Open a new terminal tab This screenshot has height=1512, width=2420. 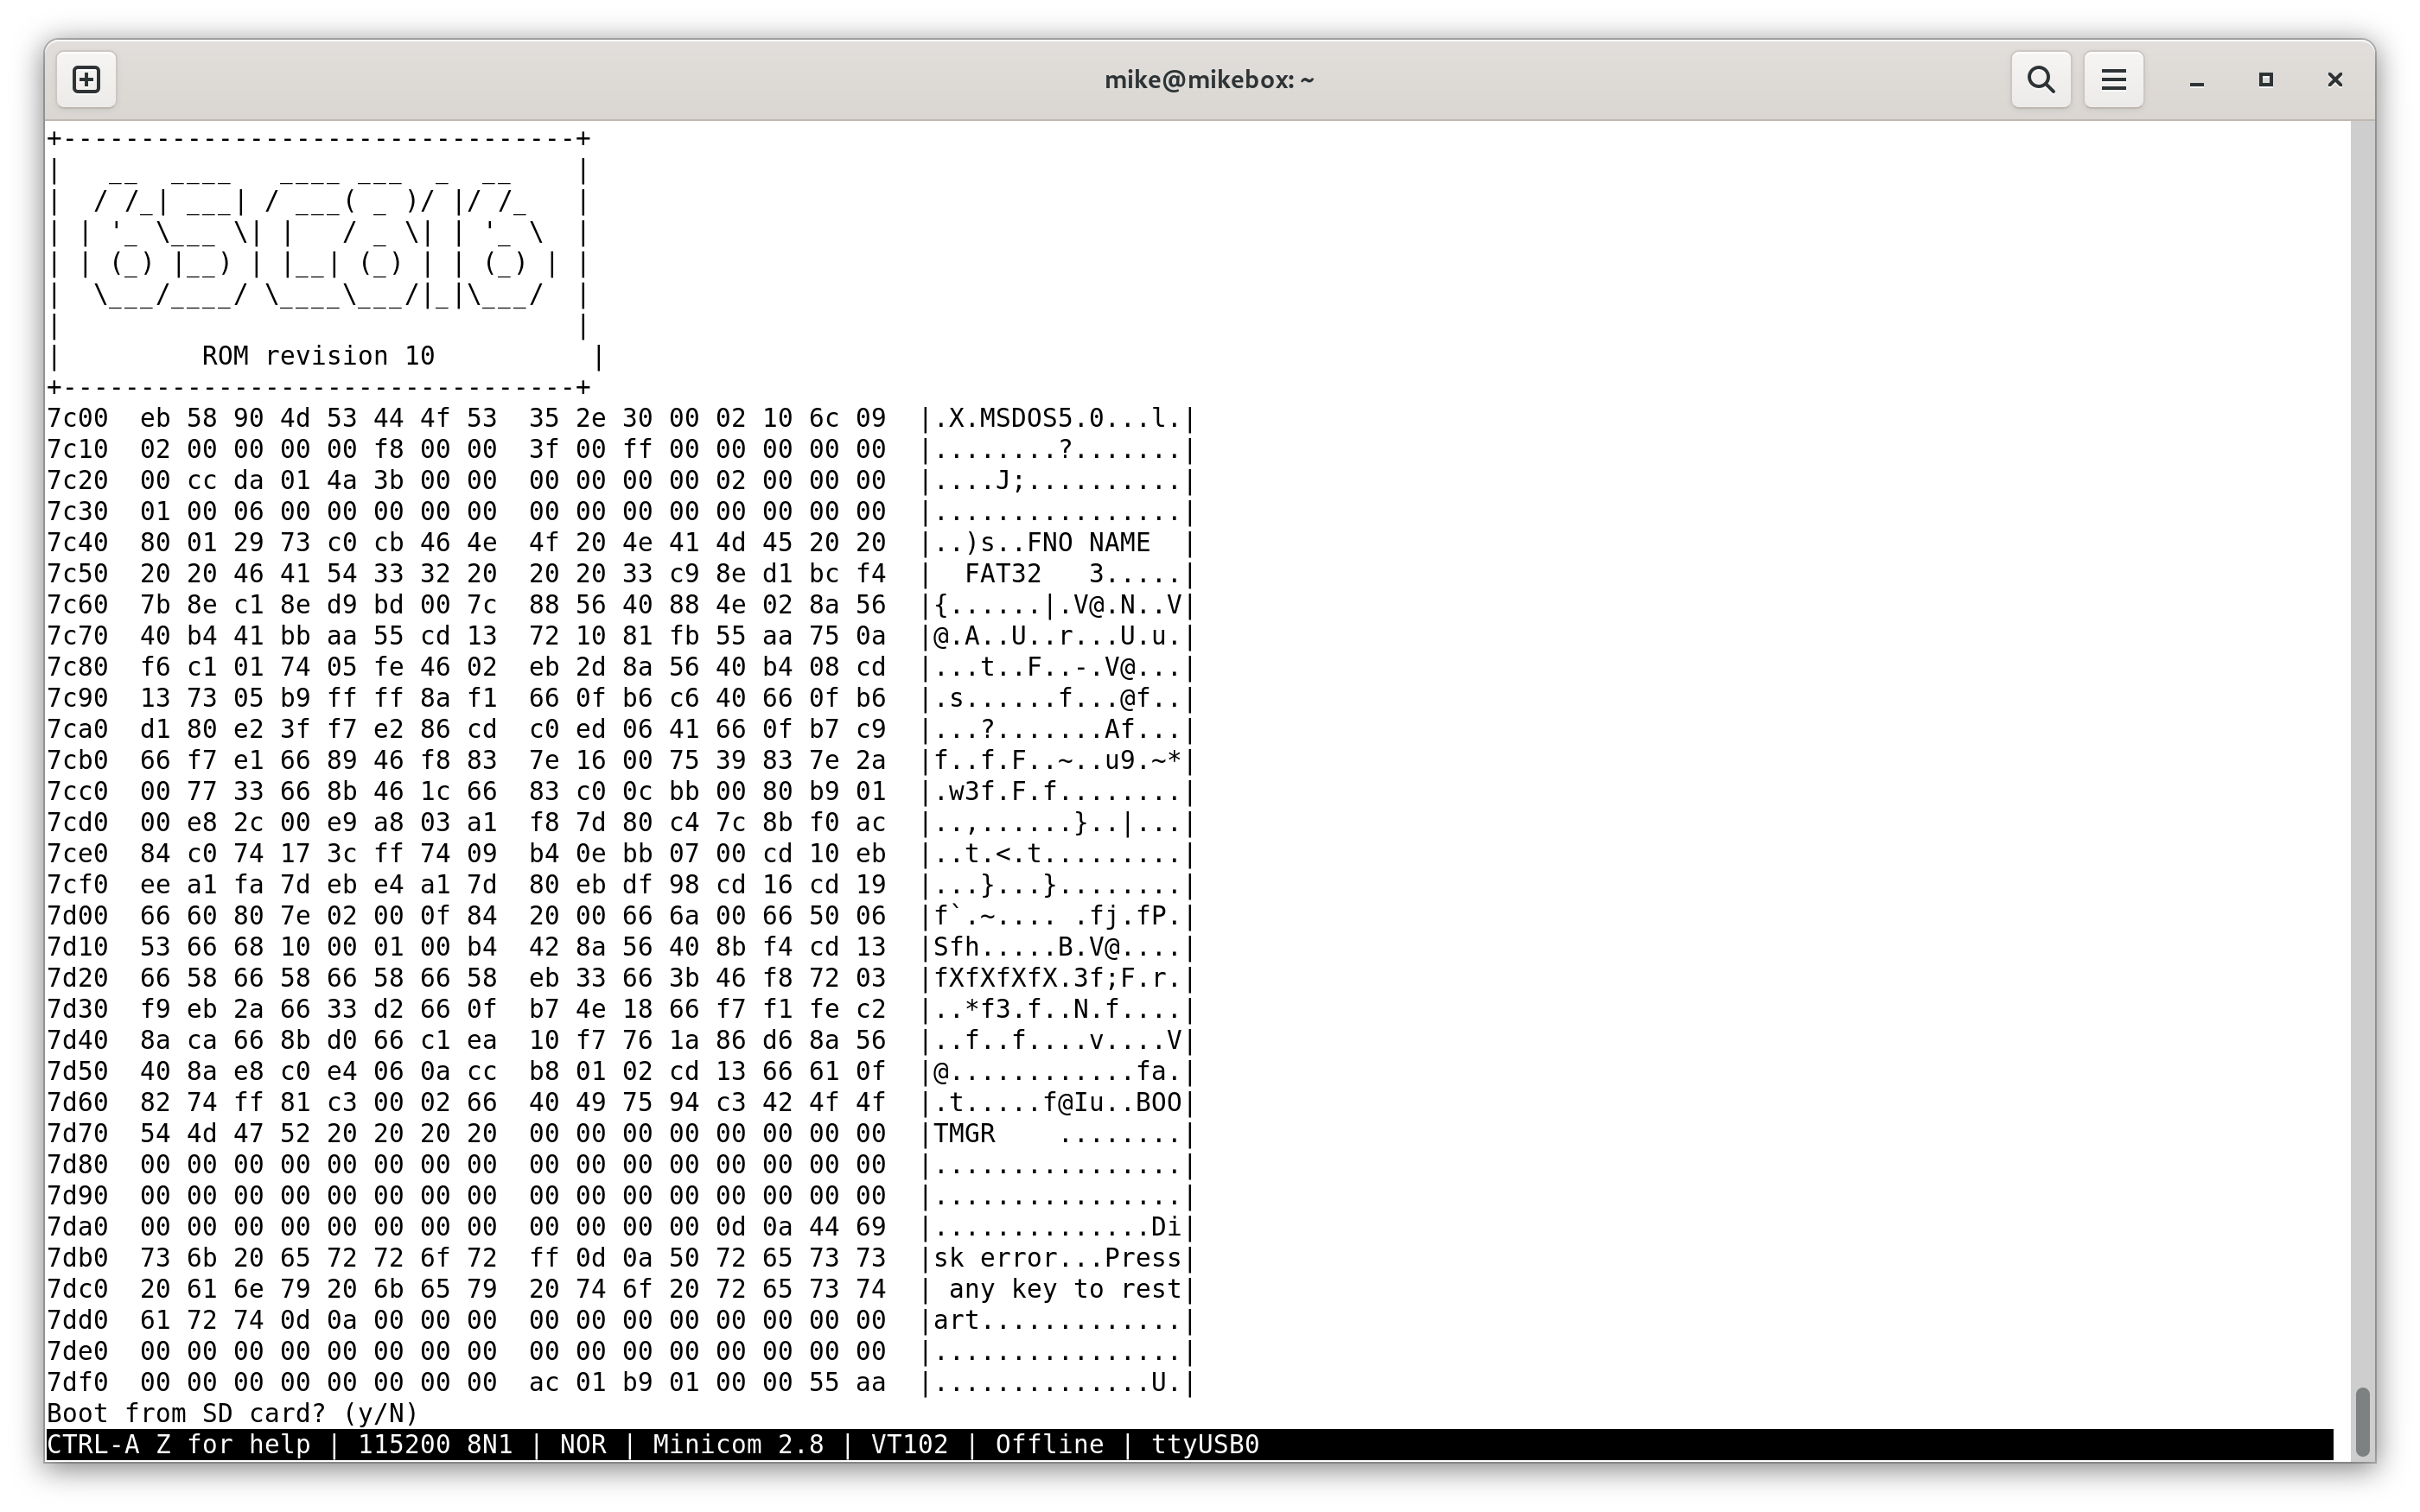(x=86, y=79)
